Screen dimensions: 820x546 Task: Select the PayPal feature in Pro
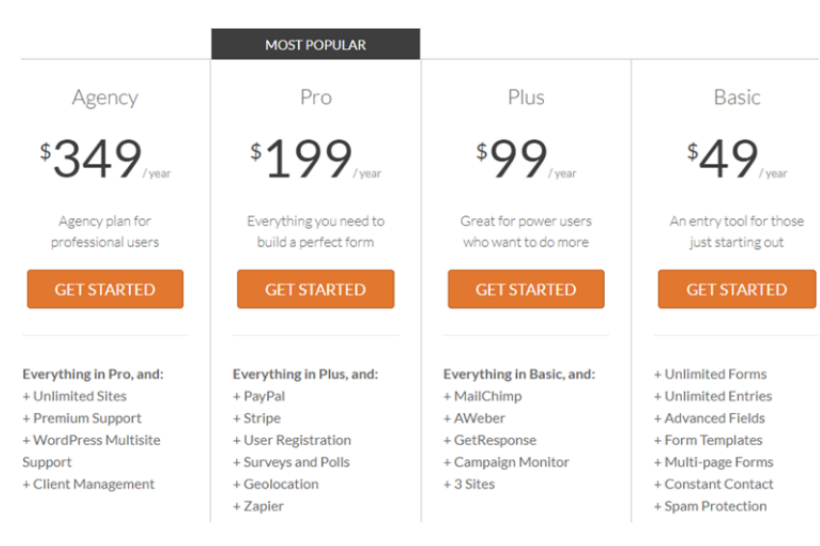(259, 396)
